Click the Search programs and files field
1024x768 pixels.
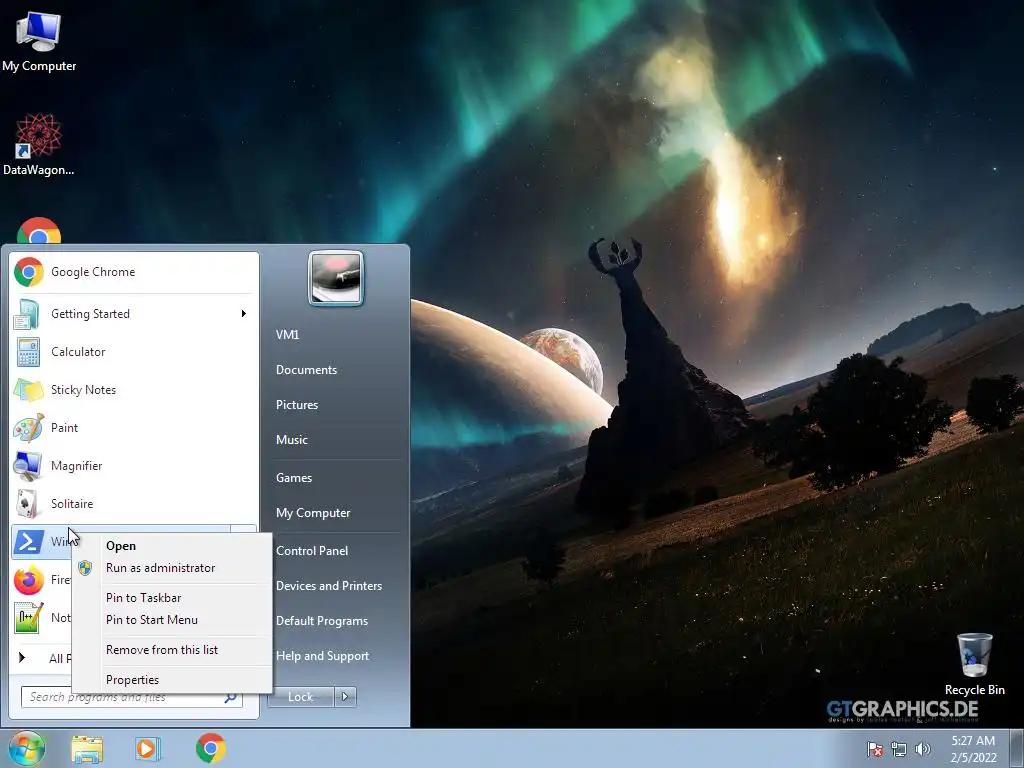click(x=131, y=697)
